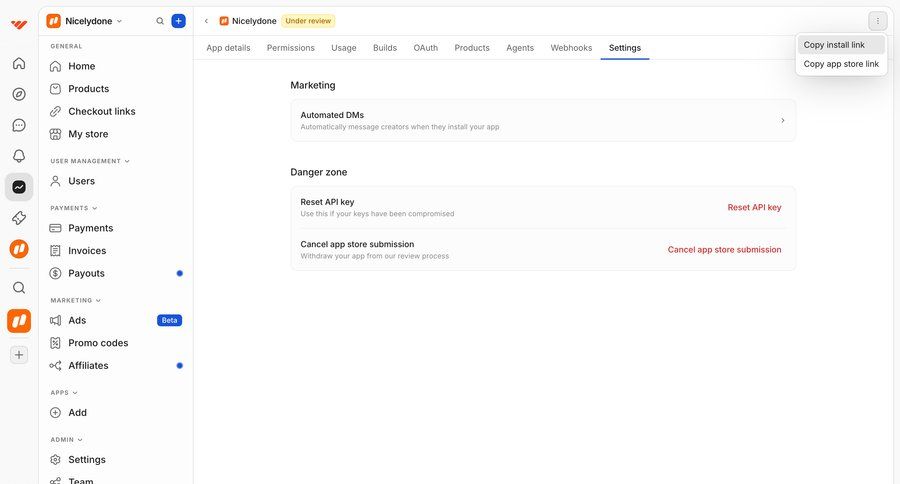Image resolution: width=900 pixels, height=484 pixels.
Task: Click the red Reset API key button
Action: 754,207
